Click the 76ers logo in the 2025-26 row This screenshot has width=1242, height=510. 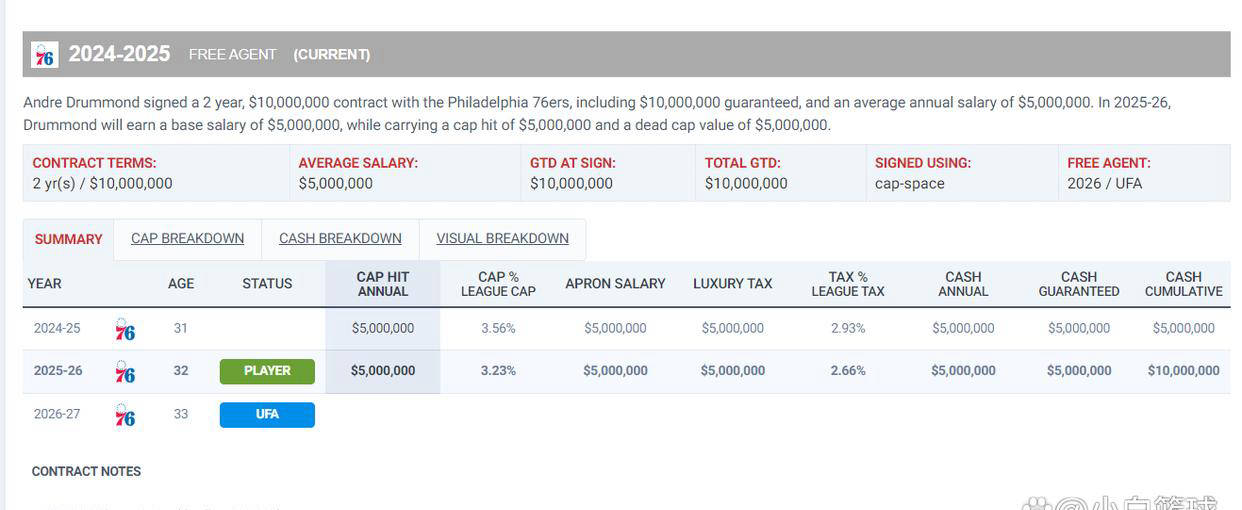[125, 372]
